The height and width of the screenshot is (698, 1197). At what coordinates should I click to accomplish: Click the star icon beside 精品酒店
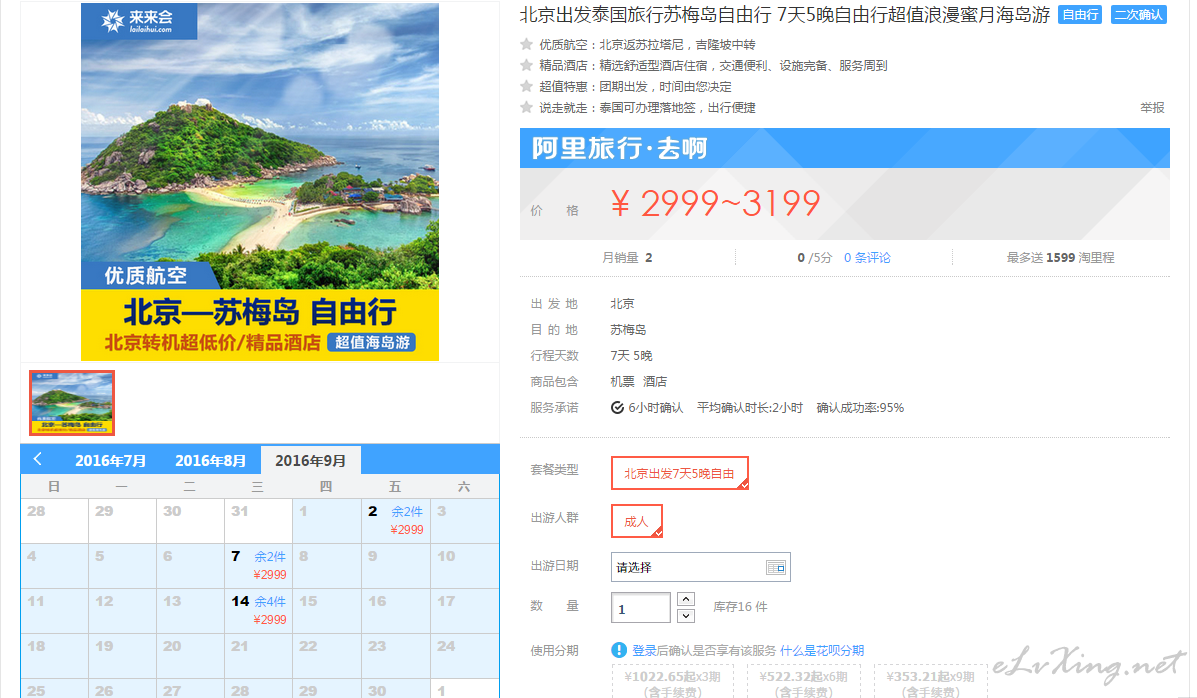(526, 65)
